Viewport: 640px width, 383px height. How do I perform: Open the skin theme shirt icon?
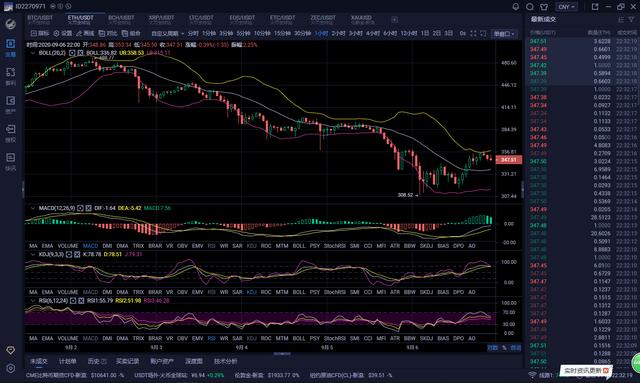click(x=544, y=7)
